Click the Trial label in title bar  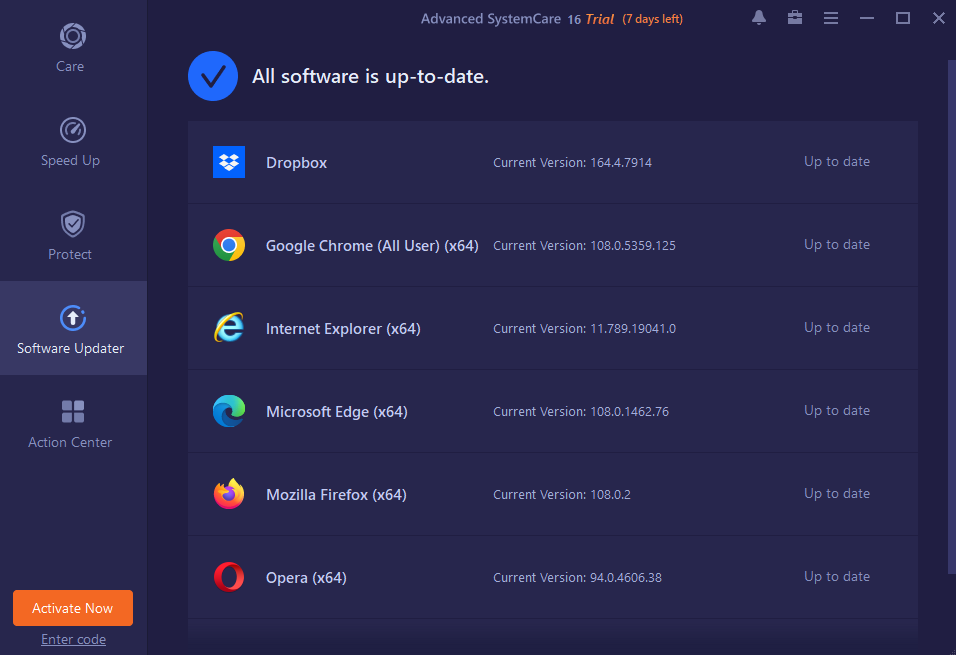click(599, 19)
